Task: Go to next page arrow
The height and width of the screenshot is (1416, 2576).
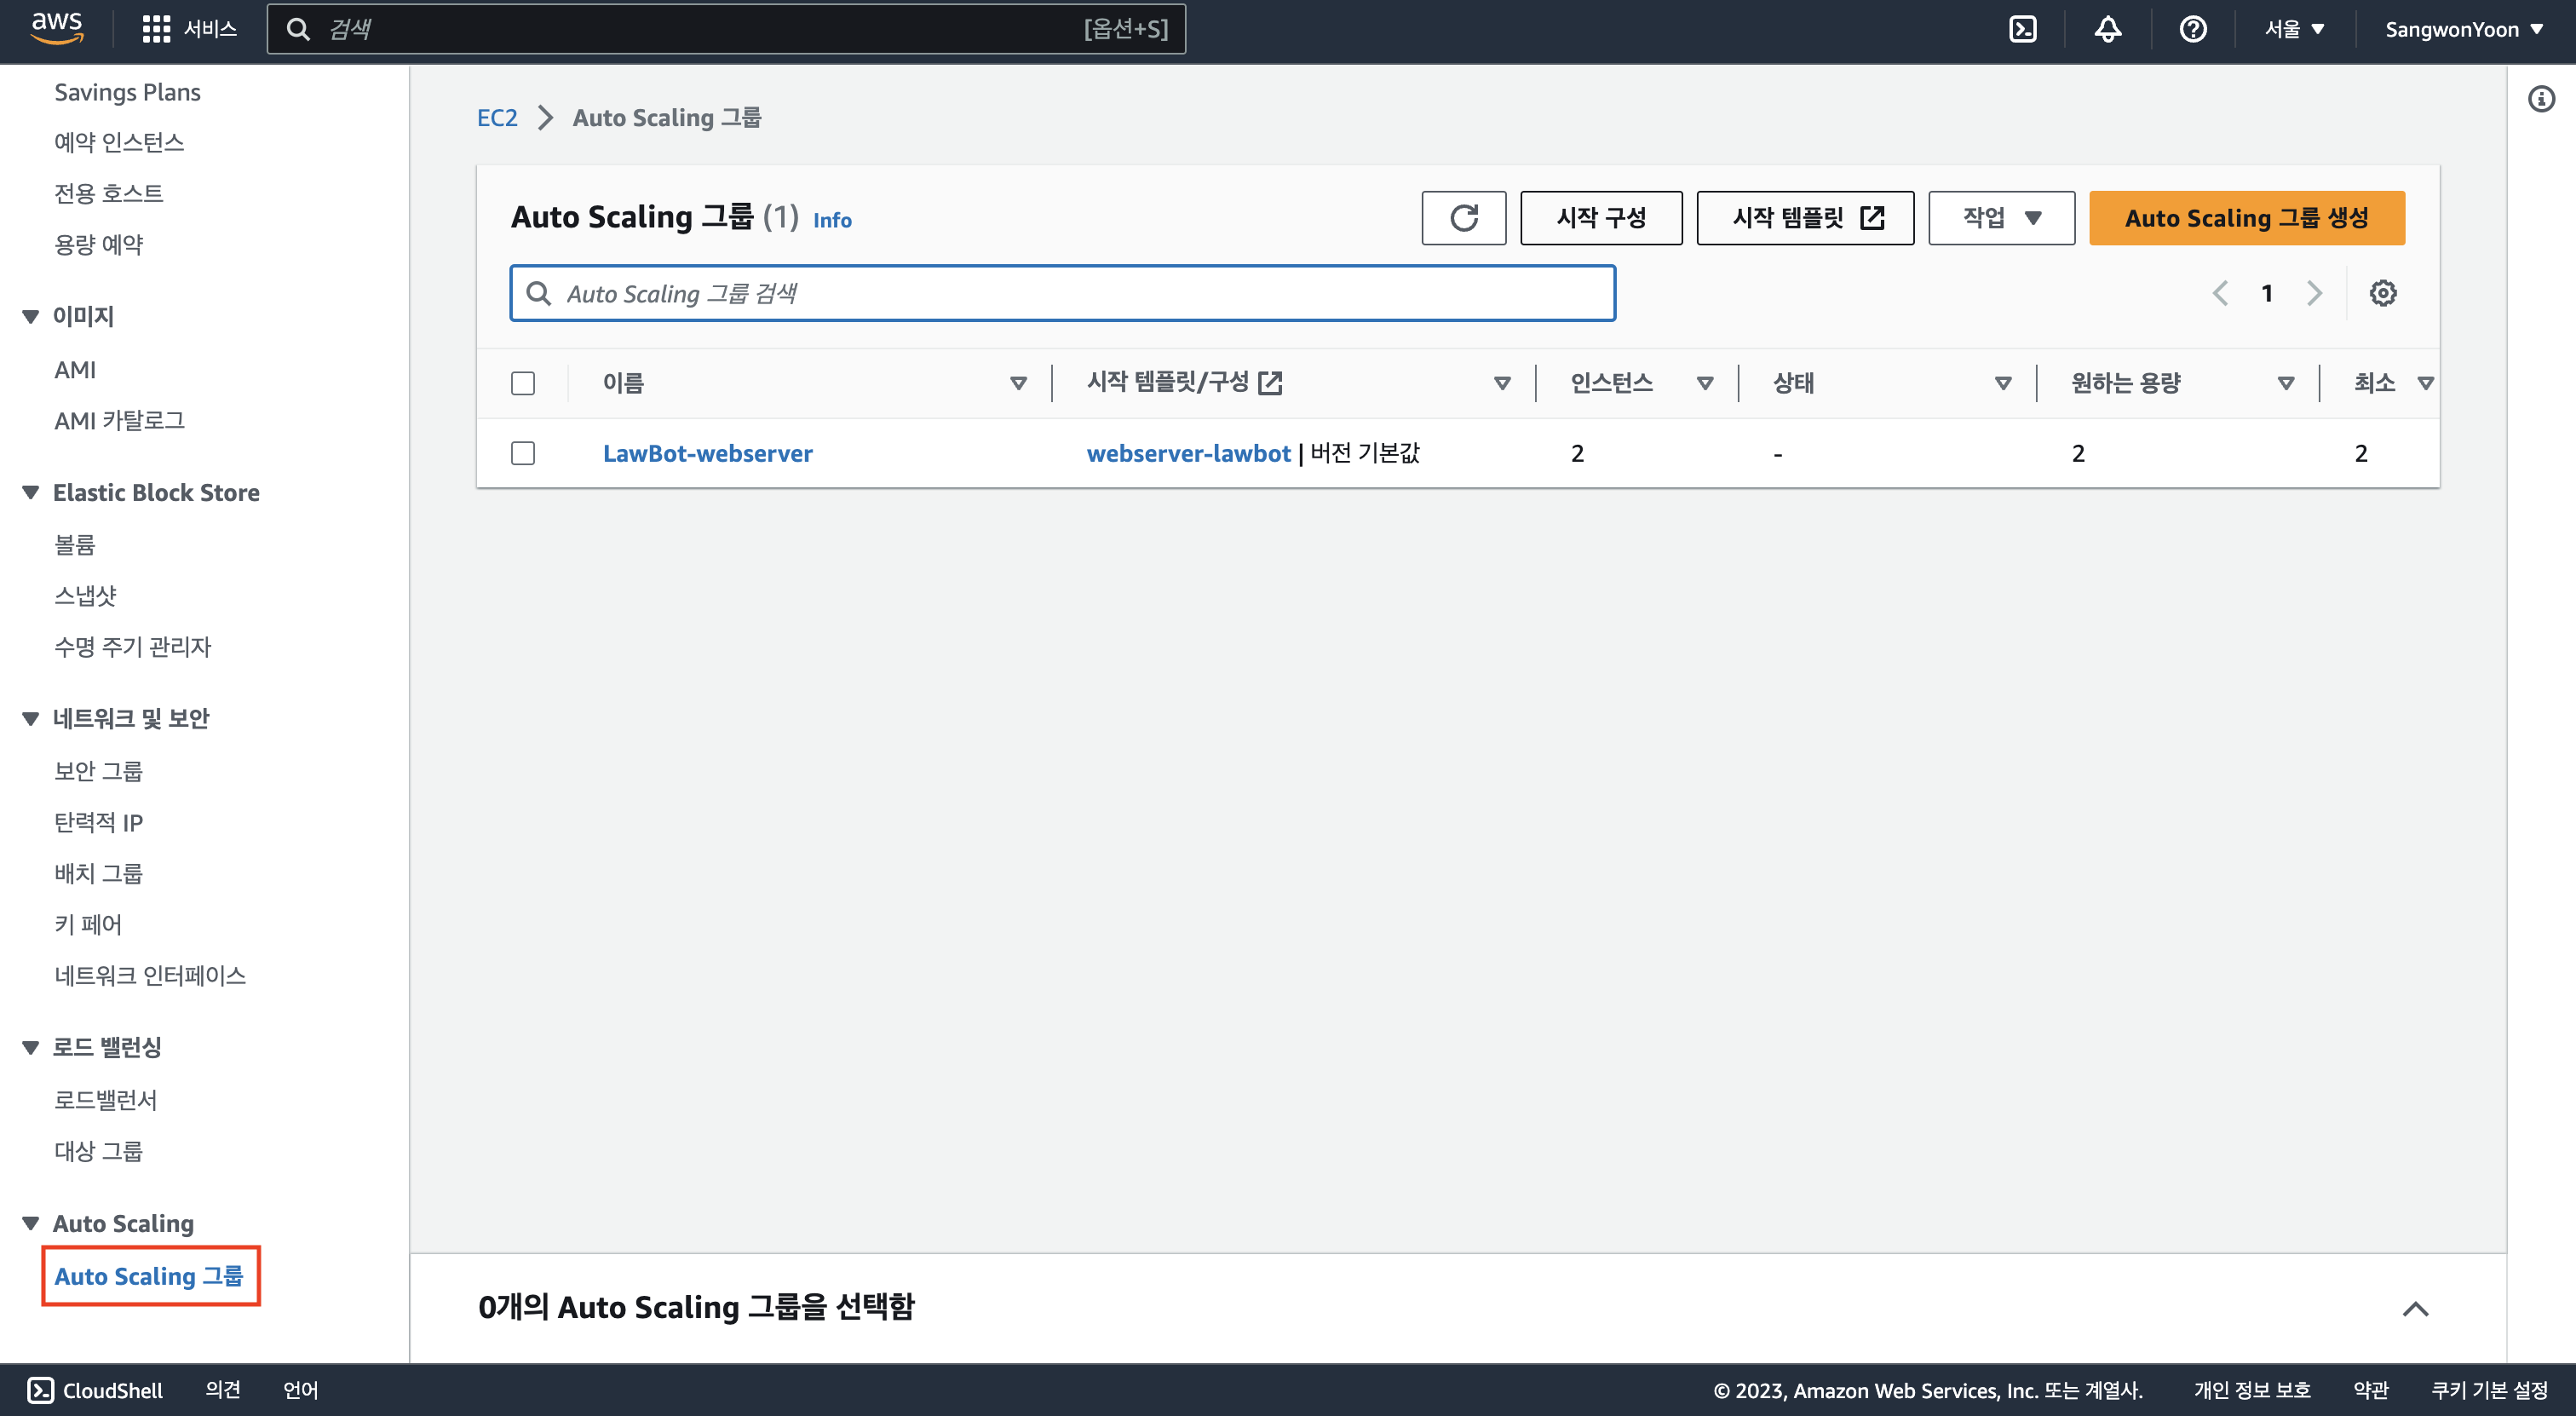Action: [x=2314, y=293]
